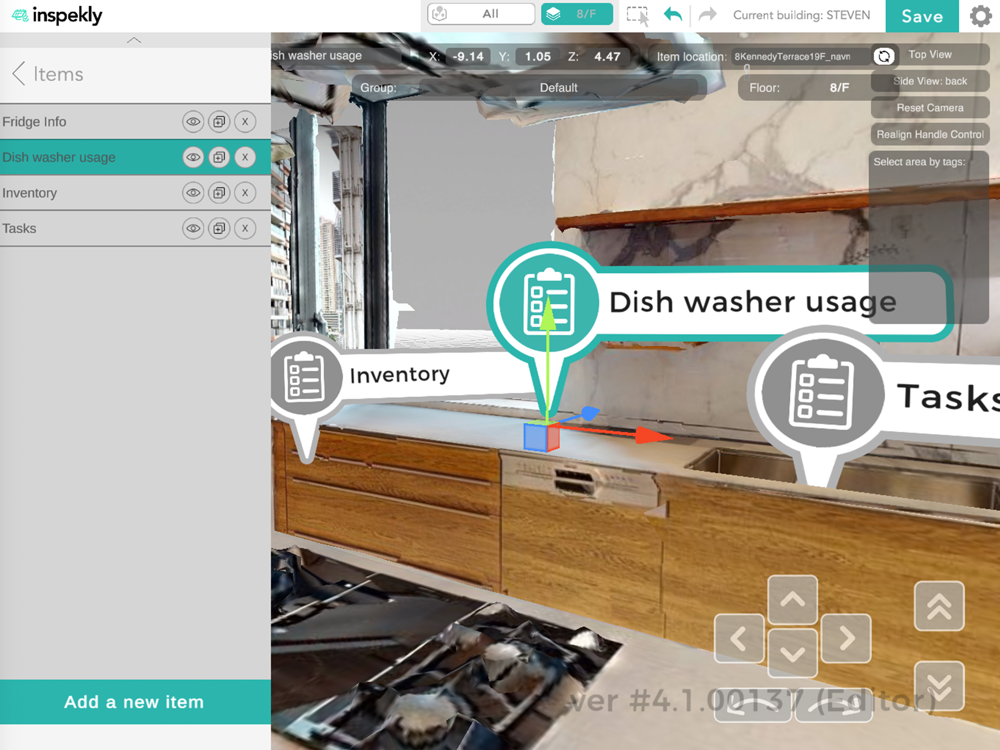Click the Inventory marker clipboard icon
The width and height of the screenshot is (1000, 750).
(x=304, y=377)
